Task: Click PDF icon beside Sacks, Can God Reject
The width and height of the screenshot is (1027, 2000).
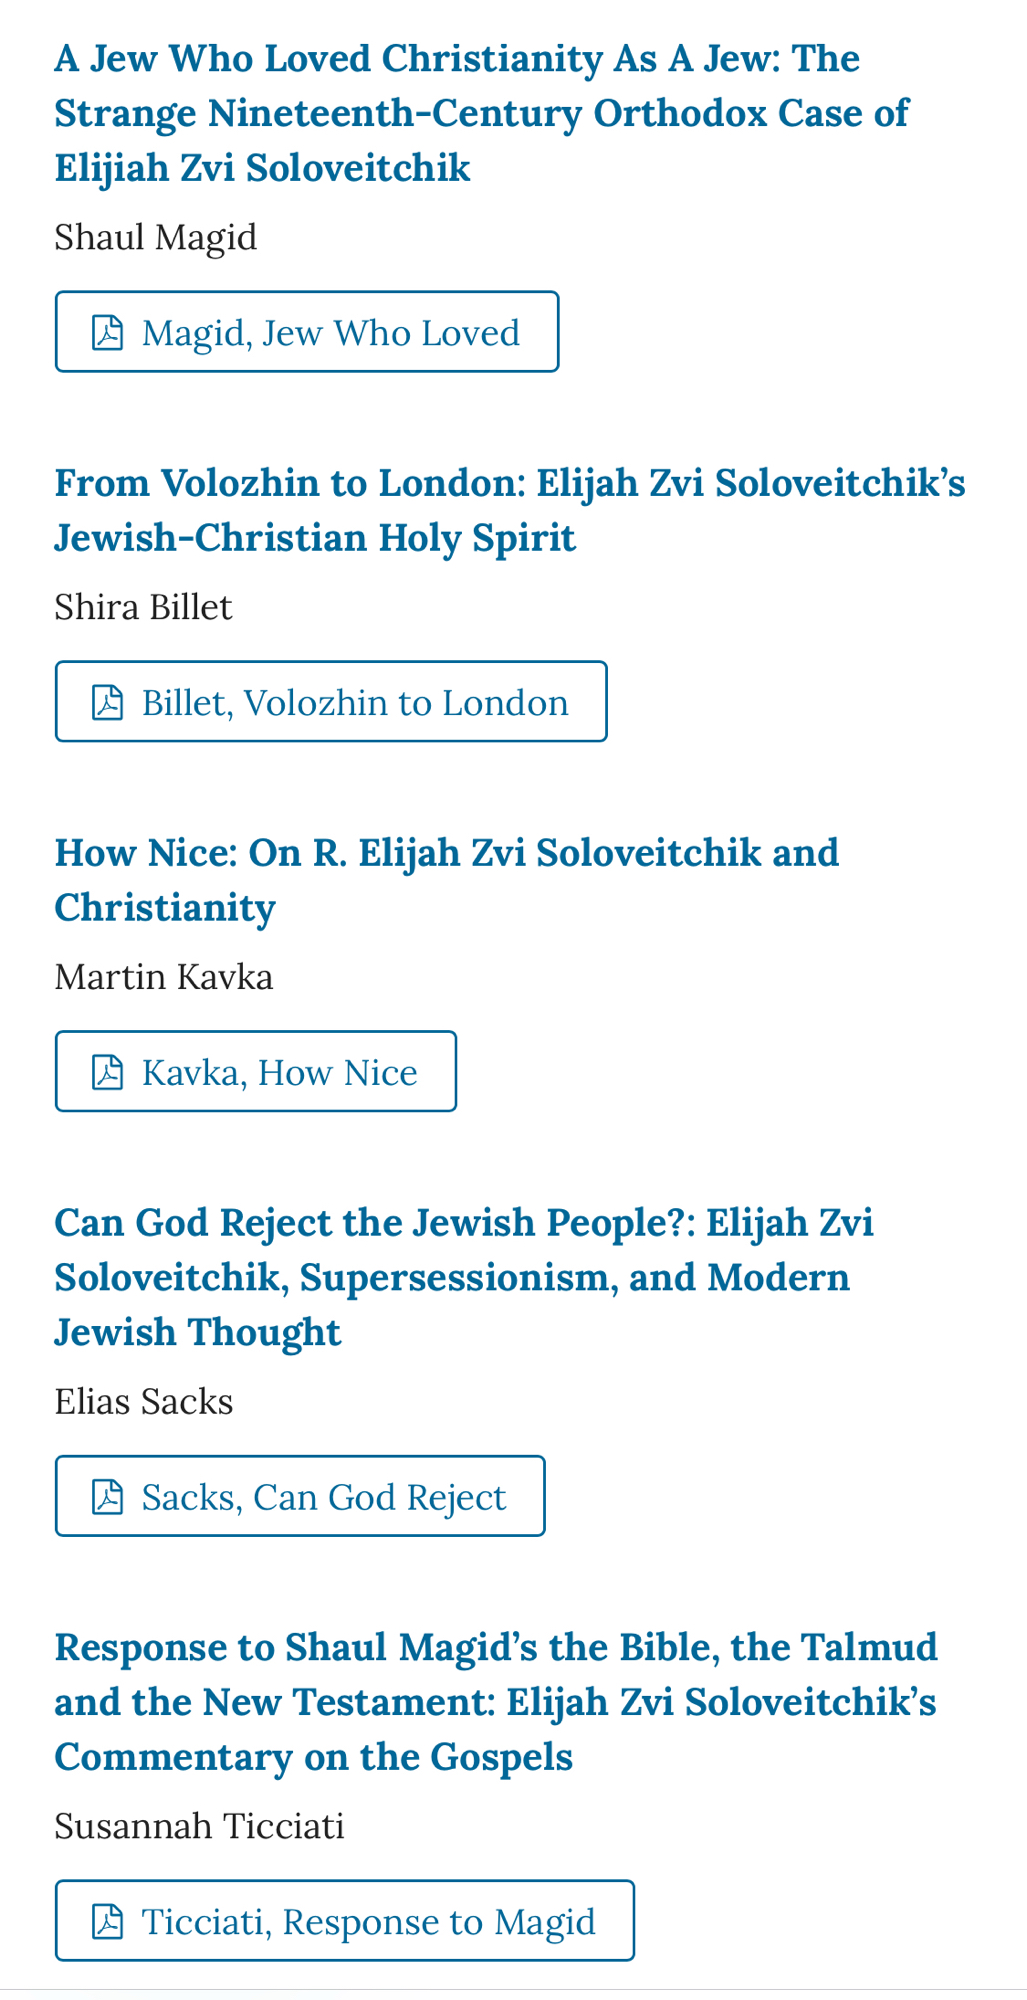Action: click(108, 1497)
